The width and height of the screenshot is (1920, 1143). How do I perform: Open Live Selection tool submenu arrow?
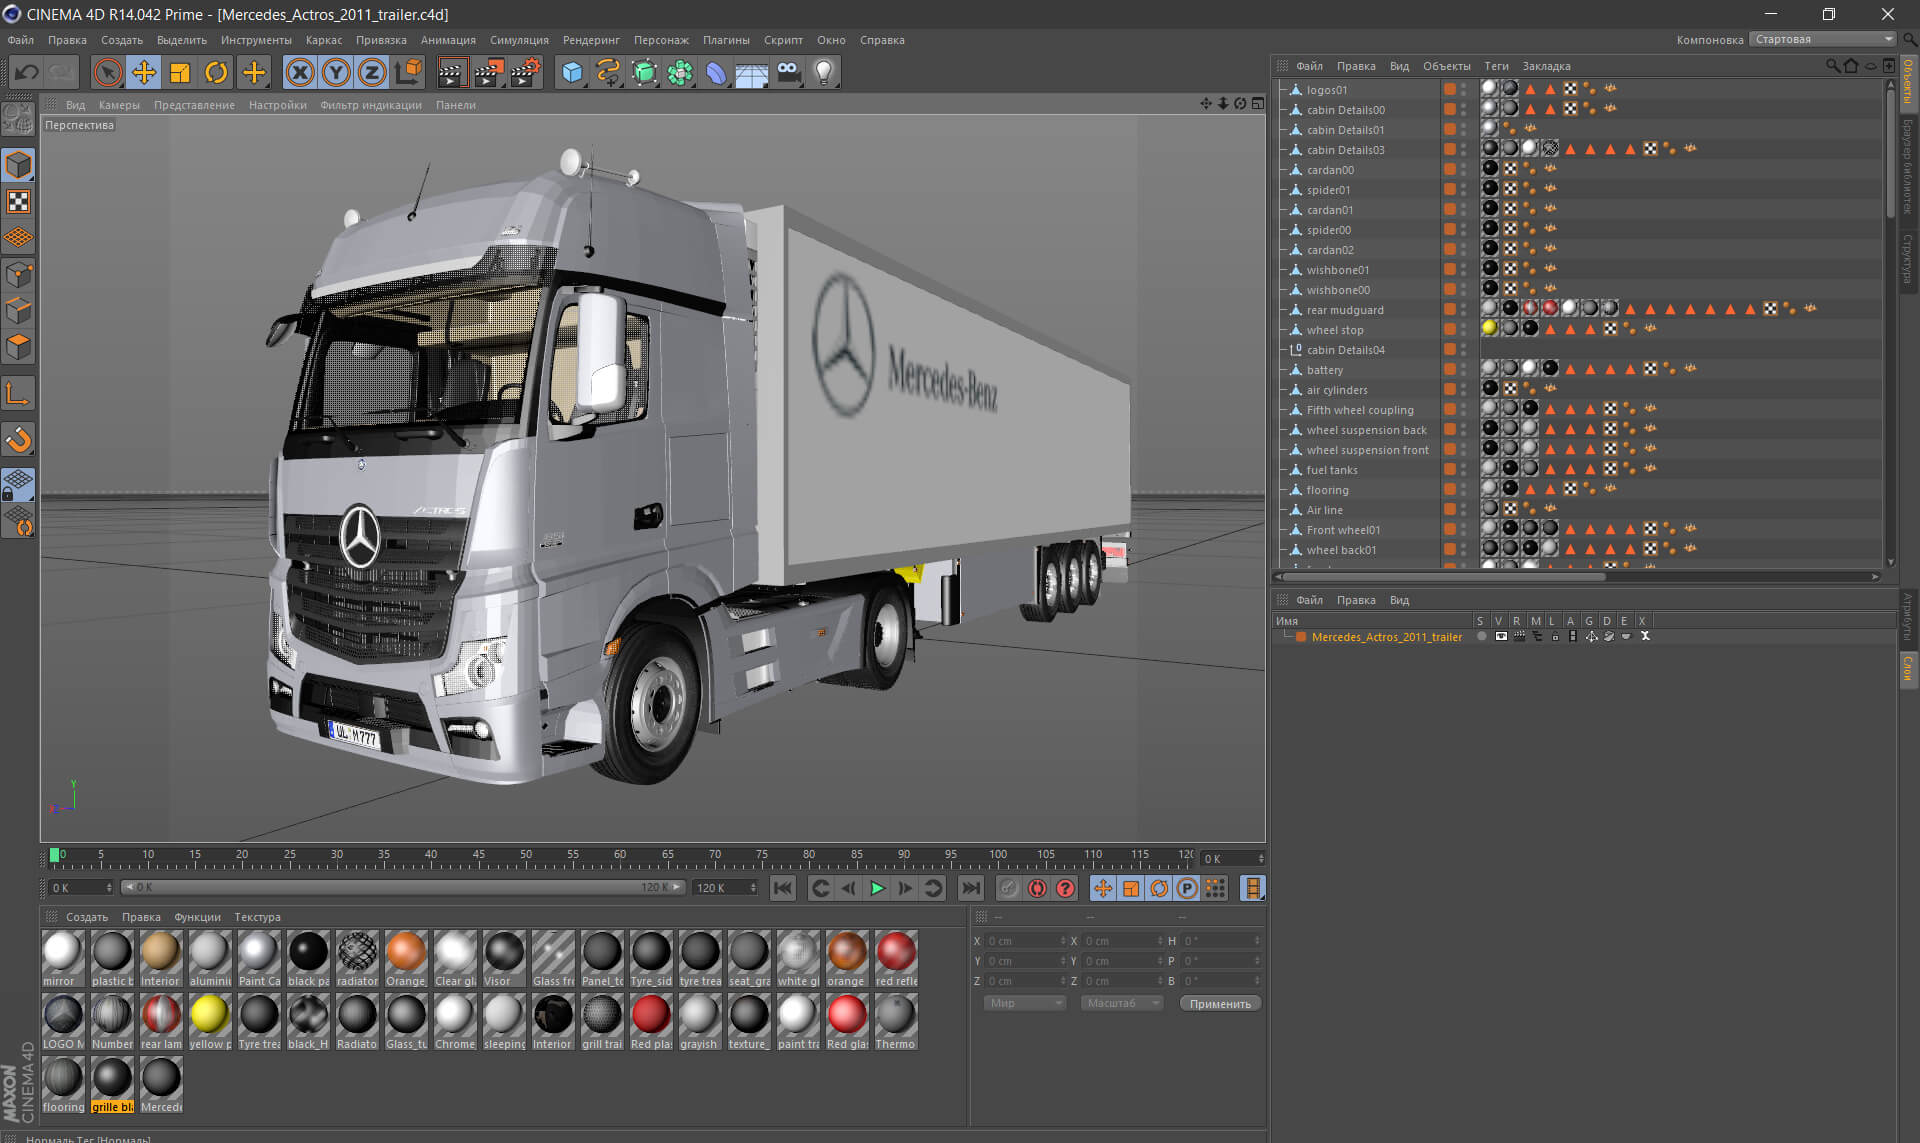point(119,84)
